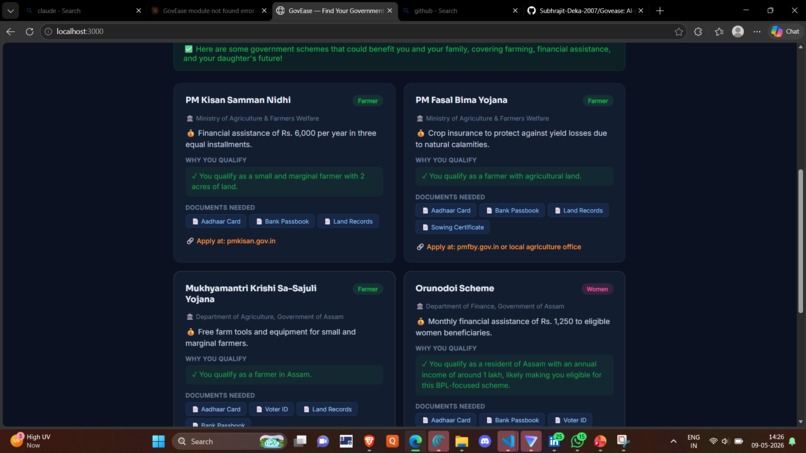This screenshot has height=453, width=806.
Task: Select Bank Passbook chip in Orunodoi card
Action: pyautogui.click(x=512, y=420)
